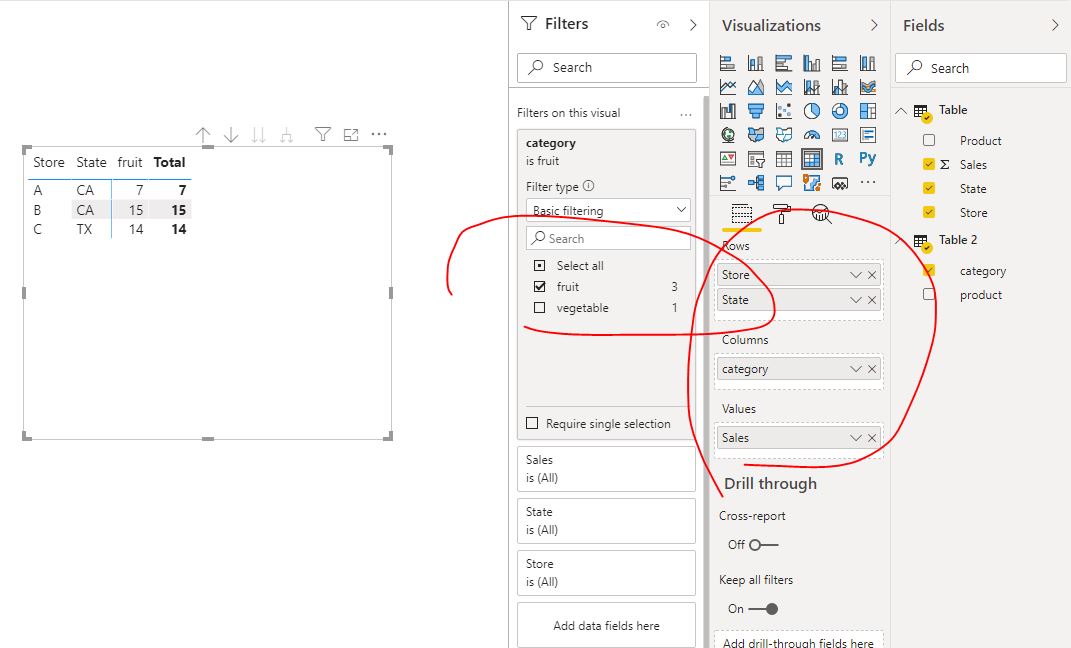Remove category from Columns
This screenshot has height=648, width=1071.
click(872, 369)
